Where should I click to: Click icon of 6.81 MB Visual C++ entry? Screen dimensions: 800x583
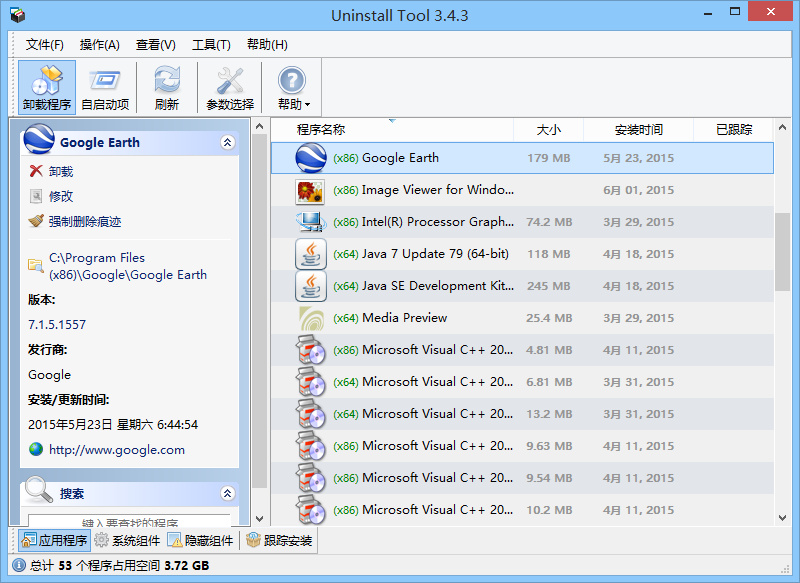(311, 383)
